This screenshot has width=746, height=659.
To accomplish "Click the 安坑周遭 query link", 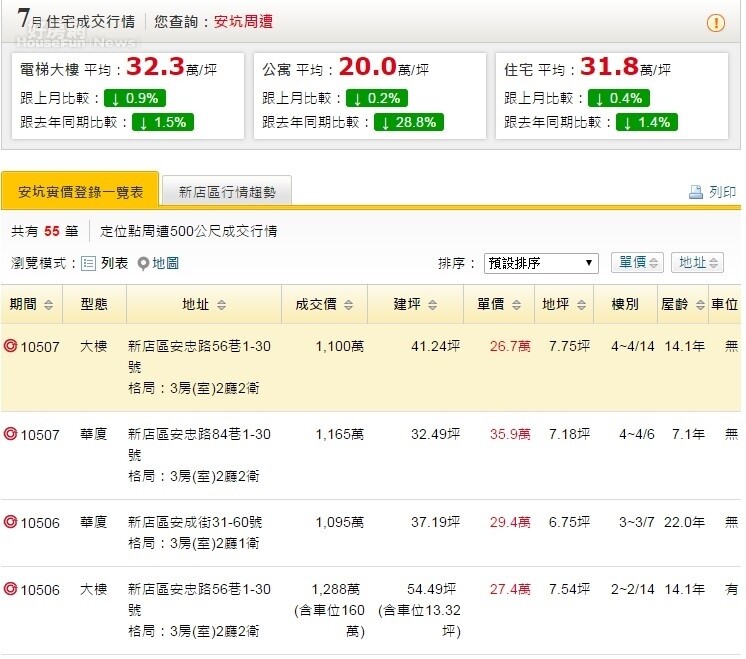I will (x=243, y=21).
